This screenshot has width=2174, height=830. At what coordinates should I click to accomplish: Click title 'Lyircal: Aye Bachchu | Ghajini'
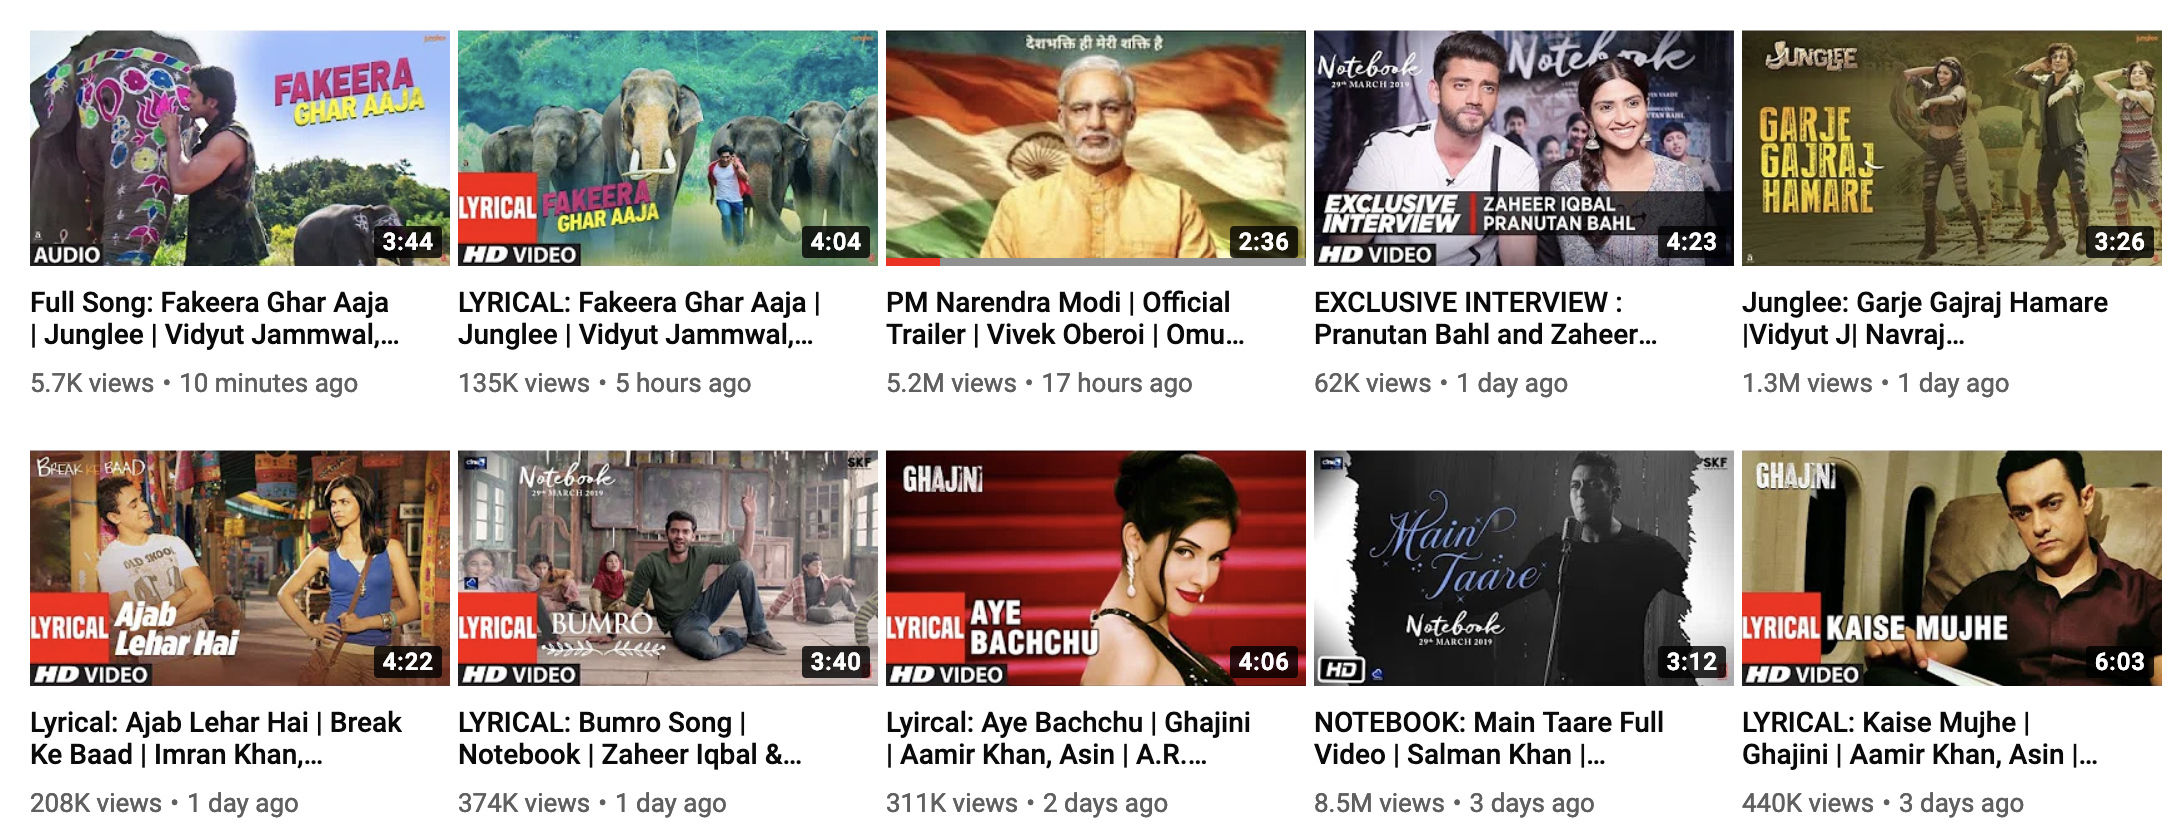pos(1068,738)
